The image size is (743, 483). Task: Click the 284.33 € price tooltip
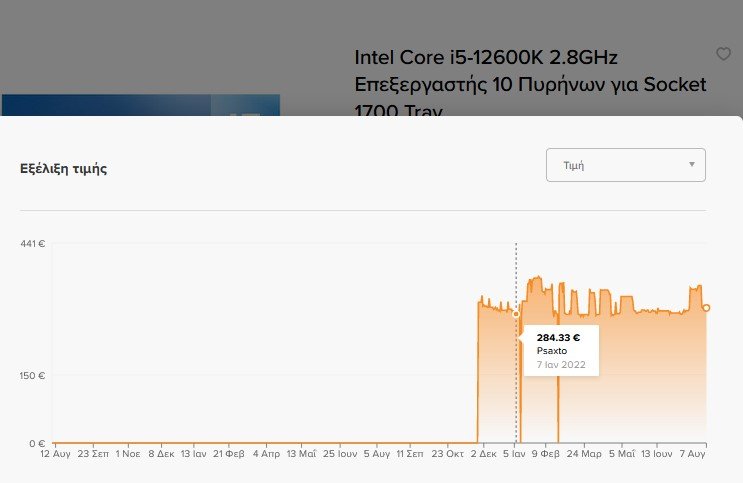pos(558,337)
